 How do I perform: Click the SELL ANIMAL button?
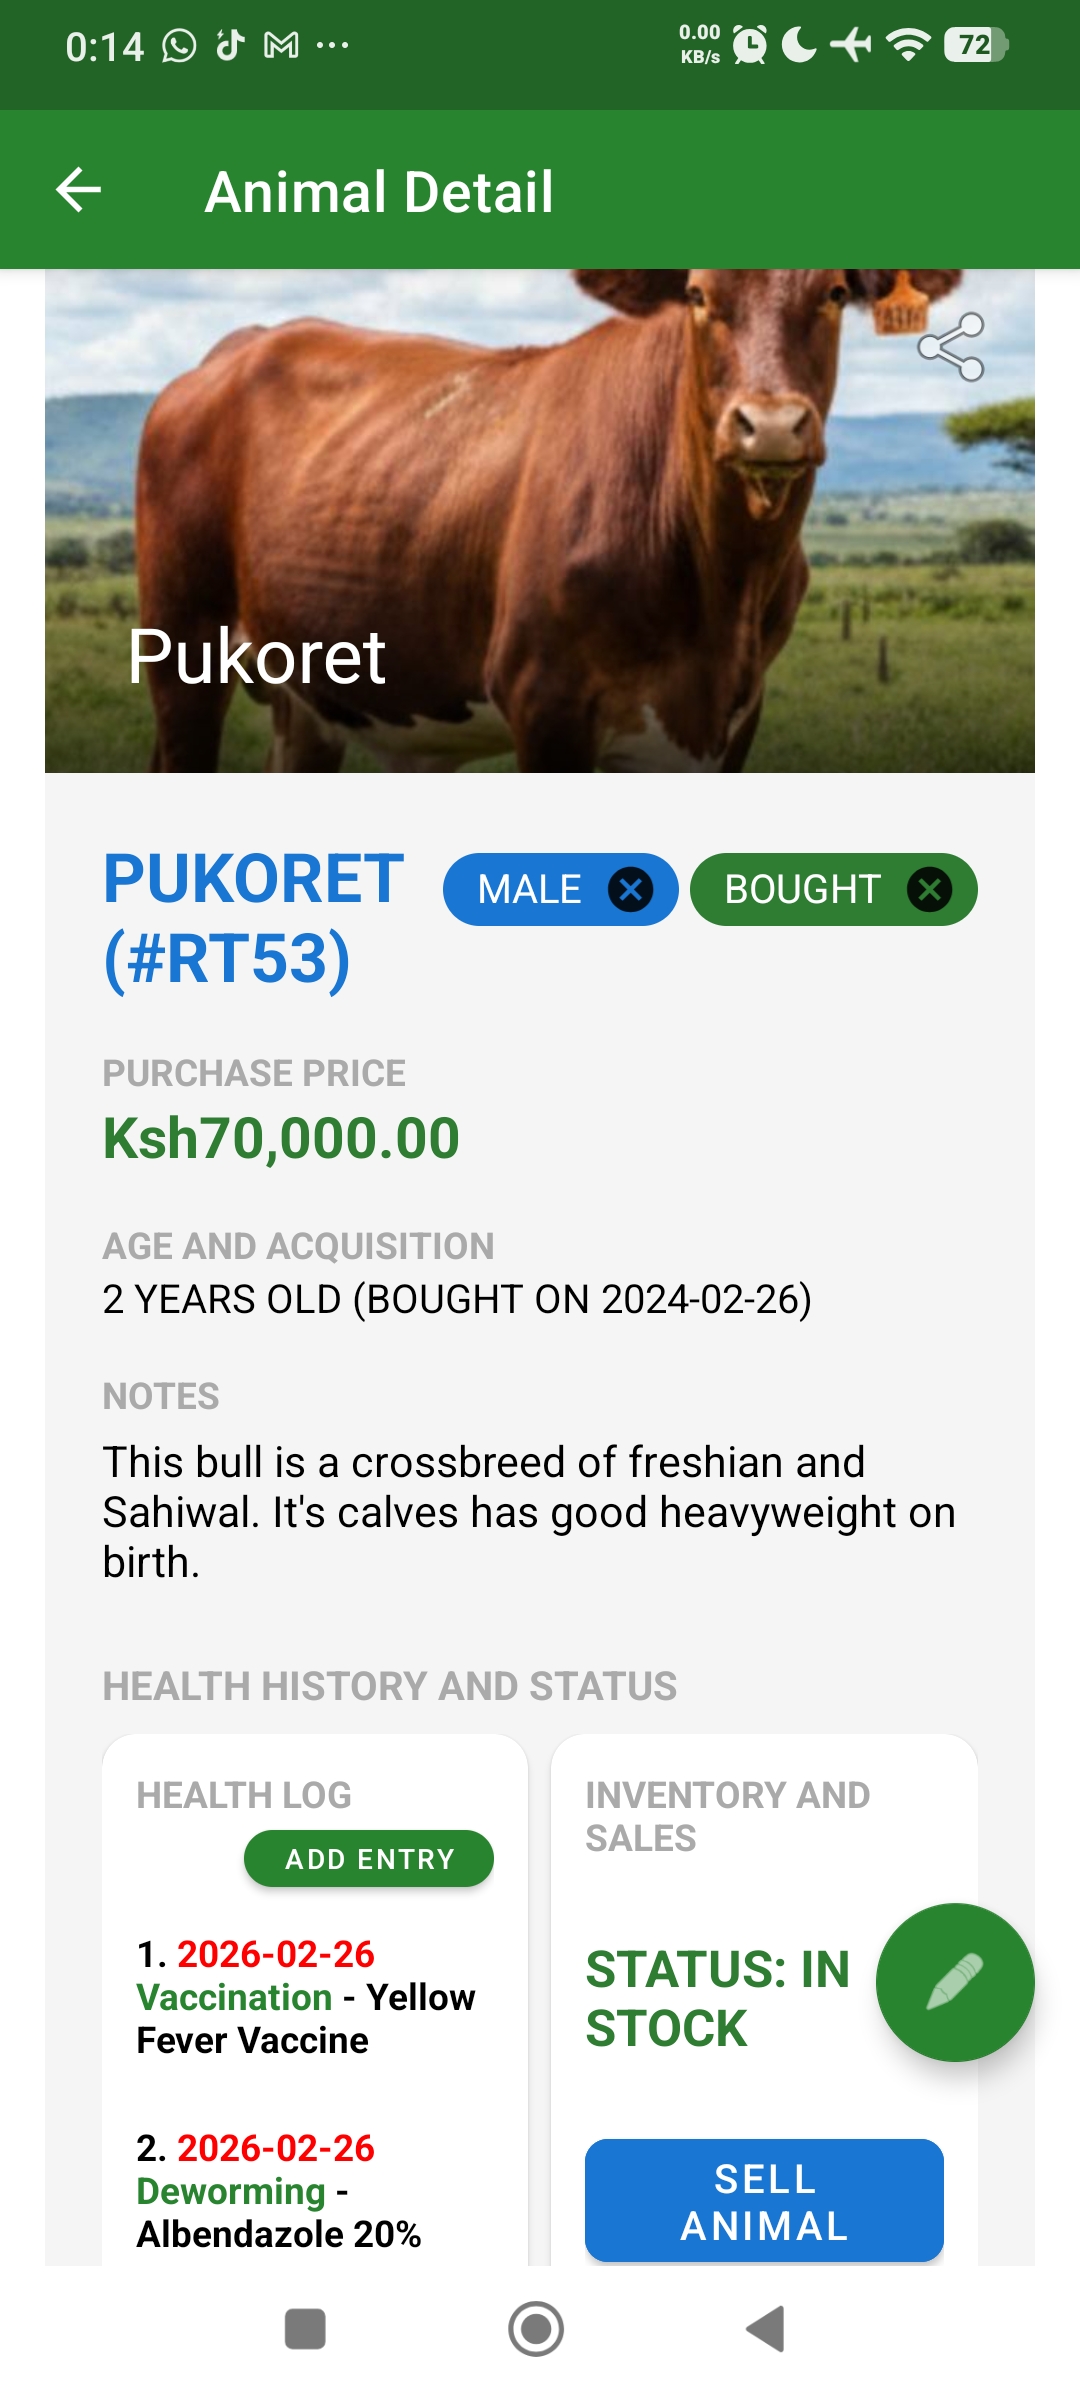tap(764, 2201)
